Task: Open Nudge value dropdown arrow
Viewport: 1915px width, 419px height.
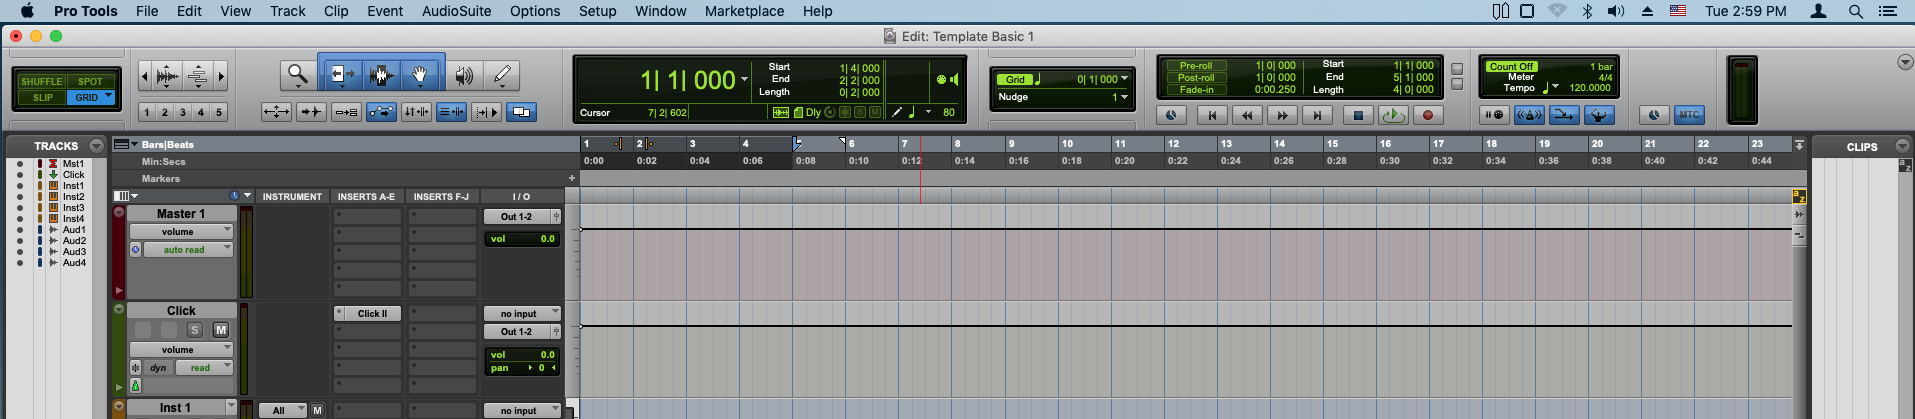Action: tap(1125, 97)
